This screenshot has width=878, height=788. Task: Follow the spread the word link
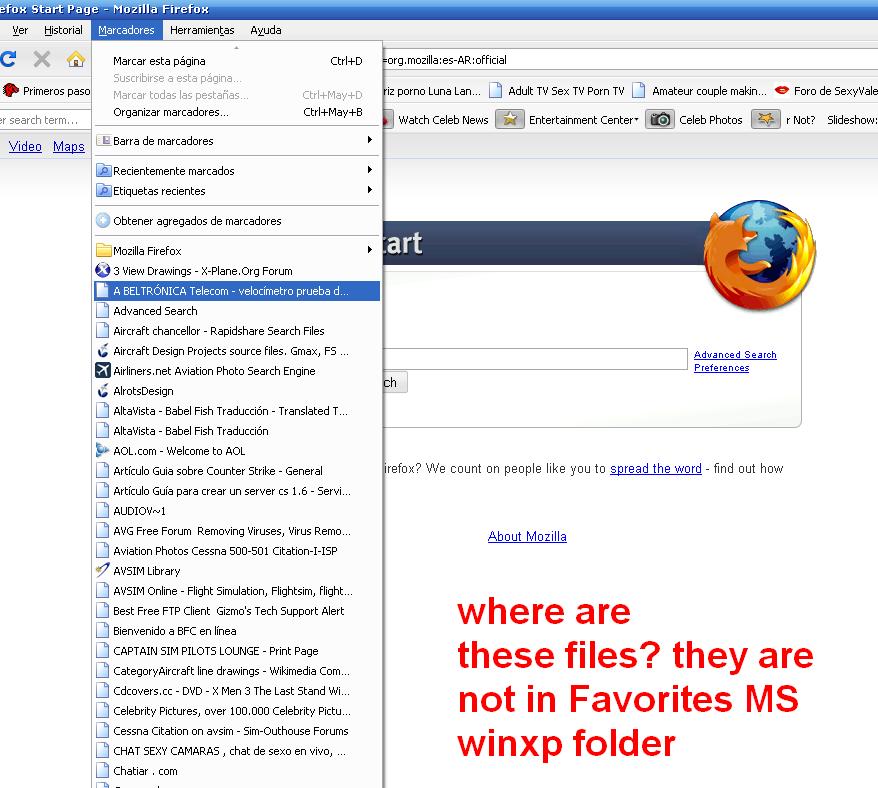(655, 469)
